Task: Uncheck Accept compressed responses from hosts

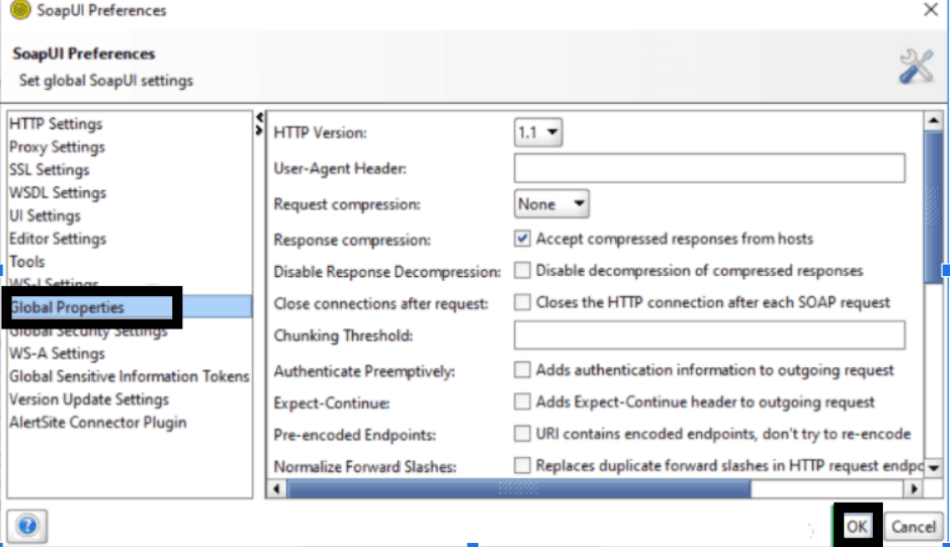Action: pyautogui.click(x=522, y=239)
